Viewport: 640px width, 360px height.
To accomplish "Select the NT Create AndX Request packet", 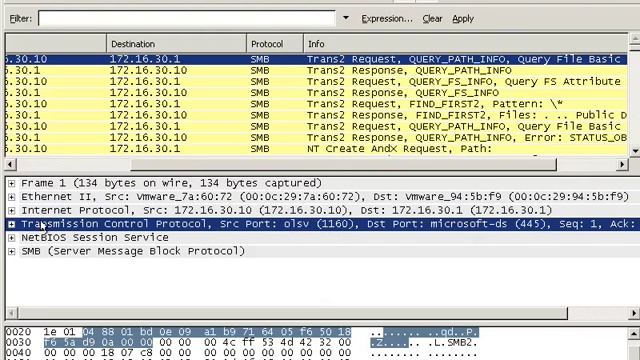I will (316, 149).
